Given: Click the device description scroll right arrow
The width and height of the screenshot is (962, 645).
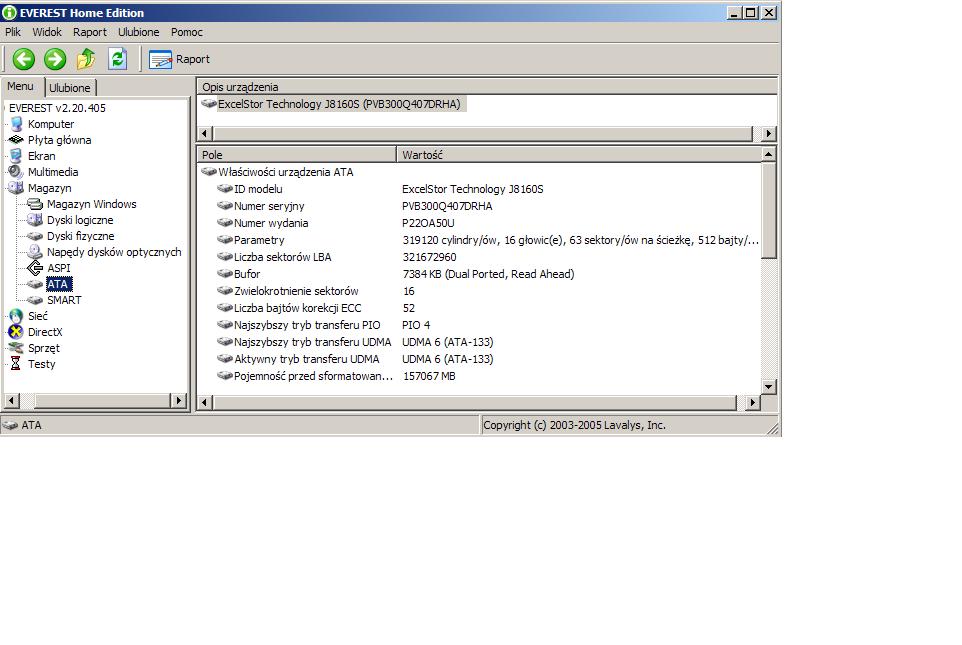Looking at the screenshot, I should click(x=769, y=133).
